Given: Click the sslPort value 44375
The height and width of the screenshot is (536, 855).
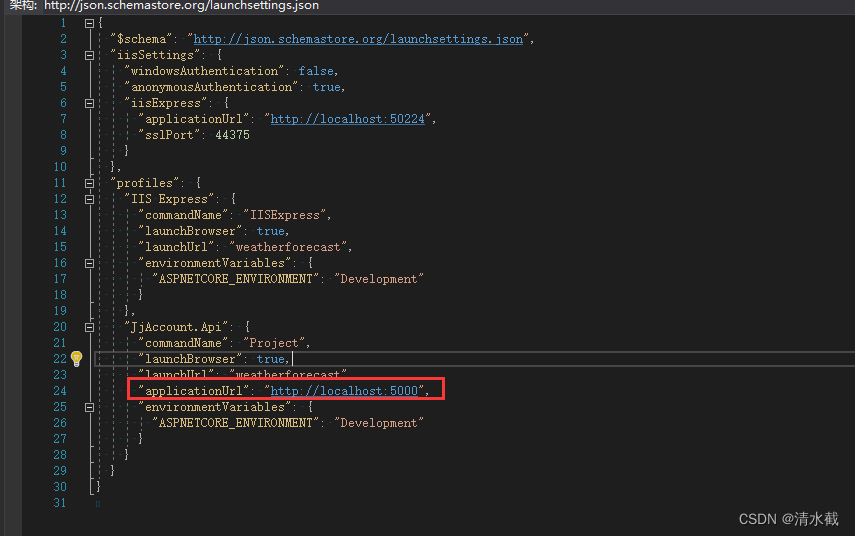Looking at the screenshot, I should 232,135.
